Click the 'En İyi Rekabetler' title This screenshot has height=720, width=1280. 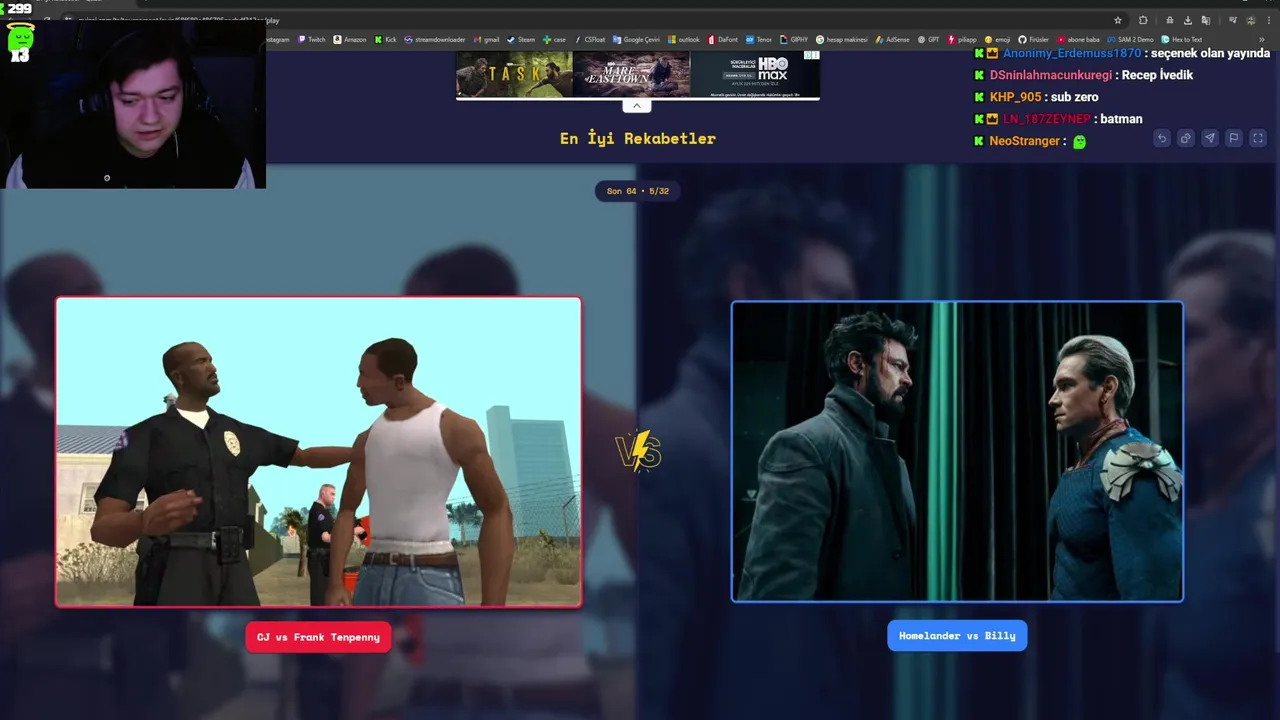[638, 138]
